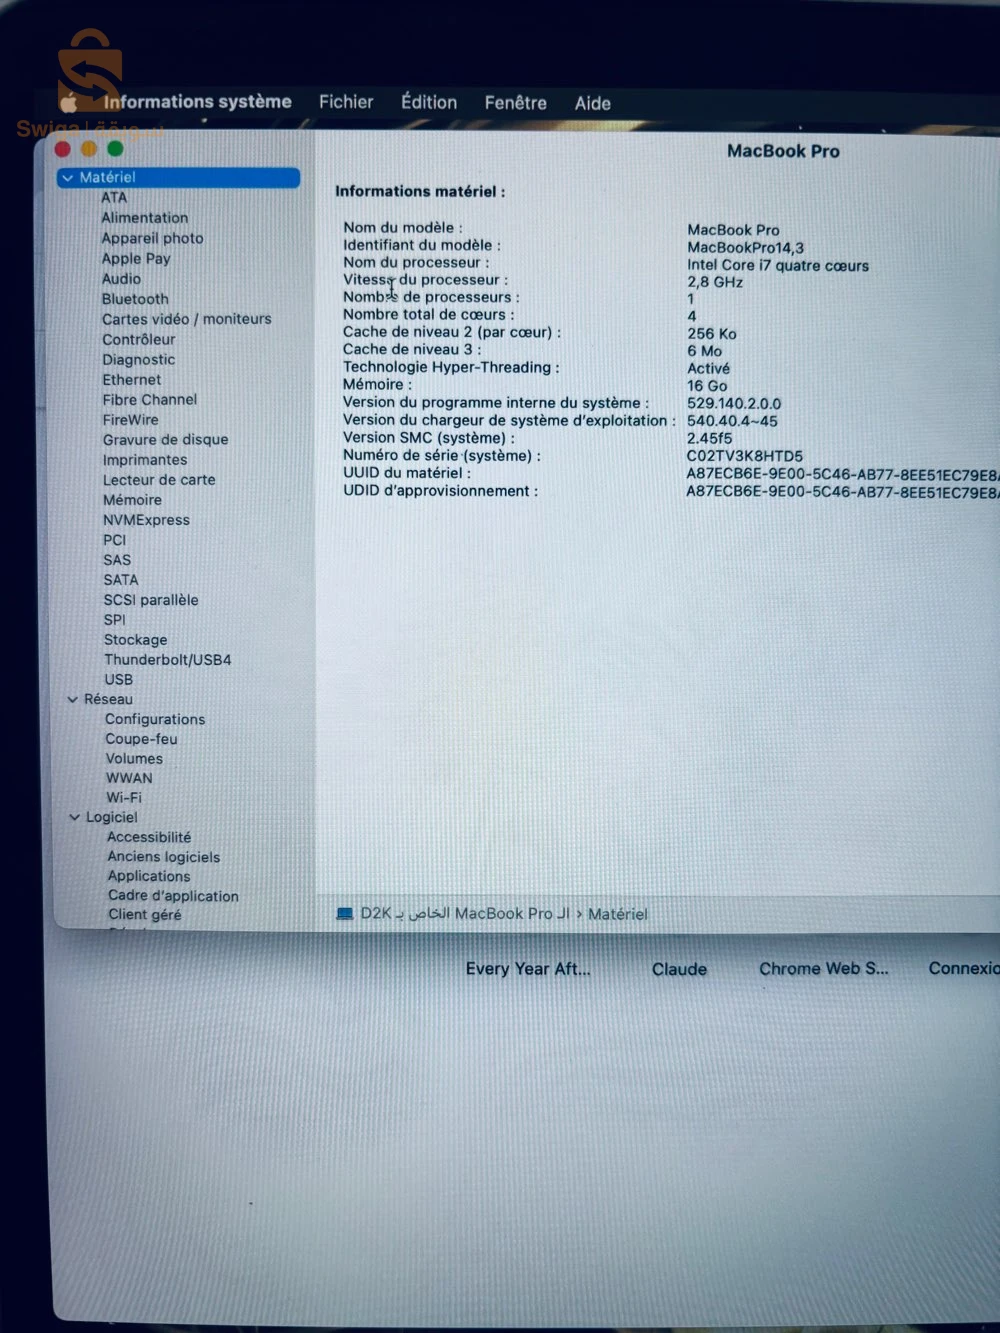Select Thunderbolt/USB4 in the sidebar
This screenshot has width=1000, height=1333.
[x=168, y=660]
